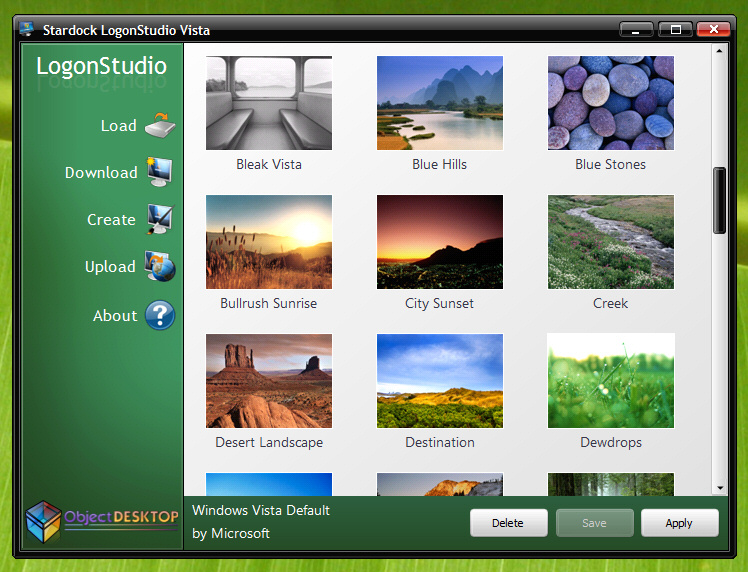Delete the Windows Vista Default logon

coord(509,523)
